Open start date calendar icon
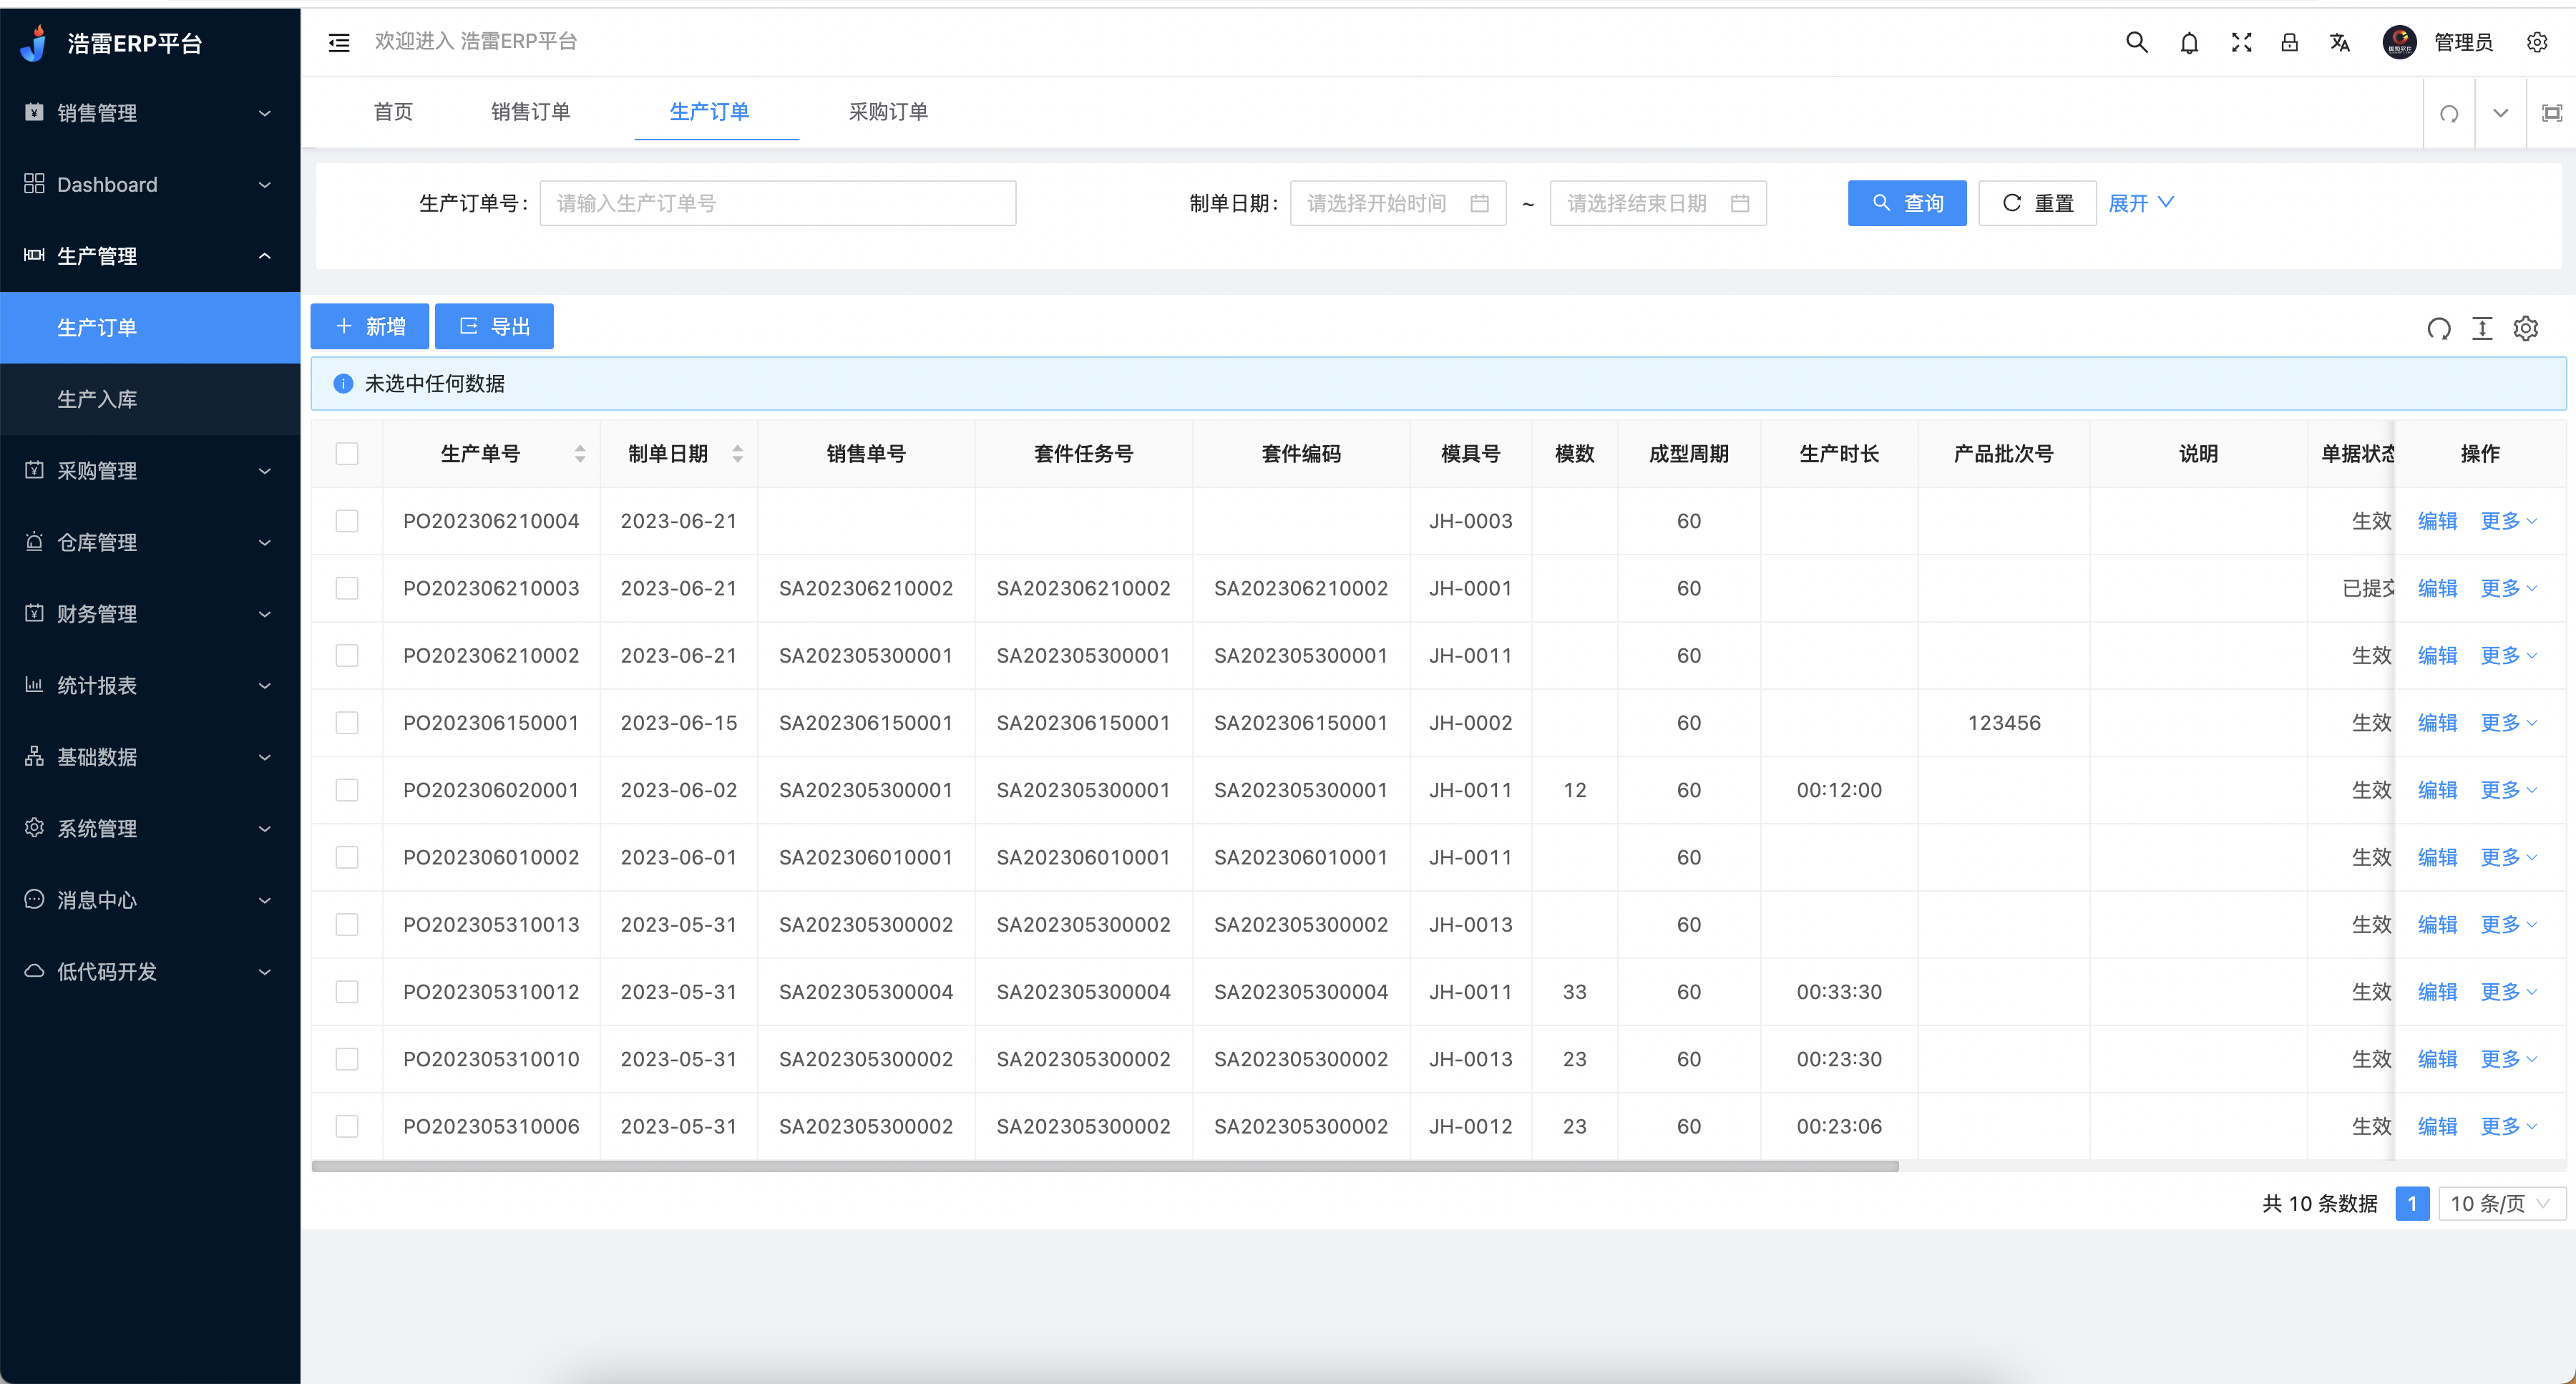This screenshot has width=2576, height=1384. point(1479,203)
